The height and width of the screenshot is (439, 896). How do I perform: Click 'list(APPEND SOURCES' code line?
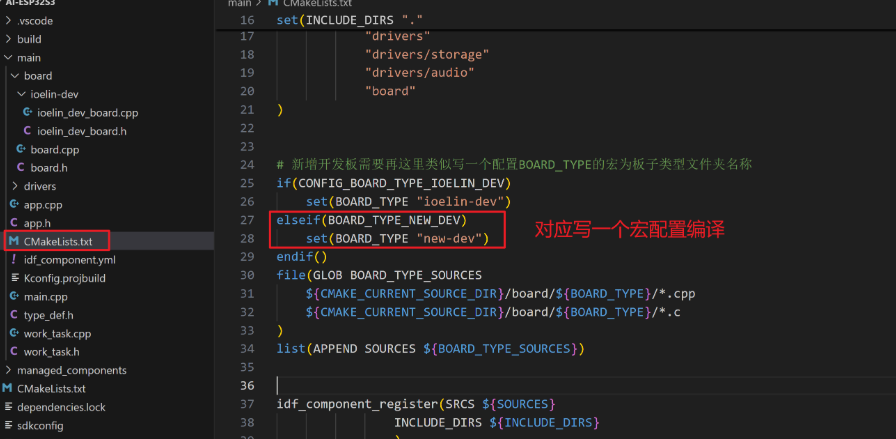[x=430, y=349]
